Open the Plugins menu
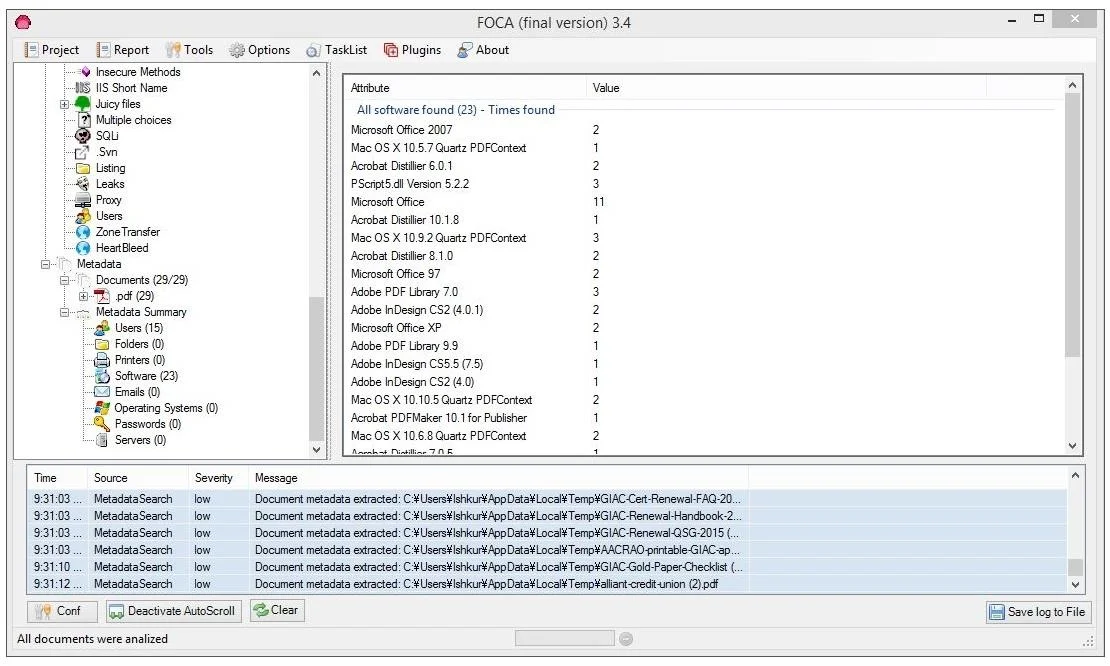This screenshot has height=666, width=1110. (413, 50)
